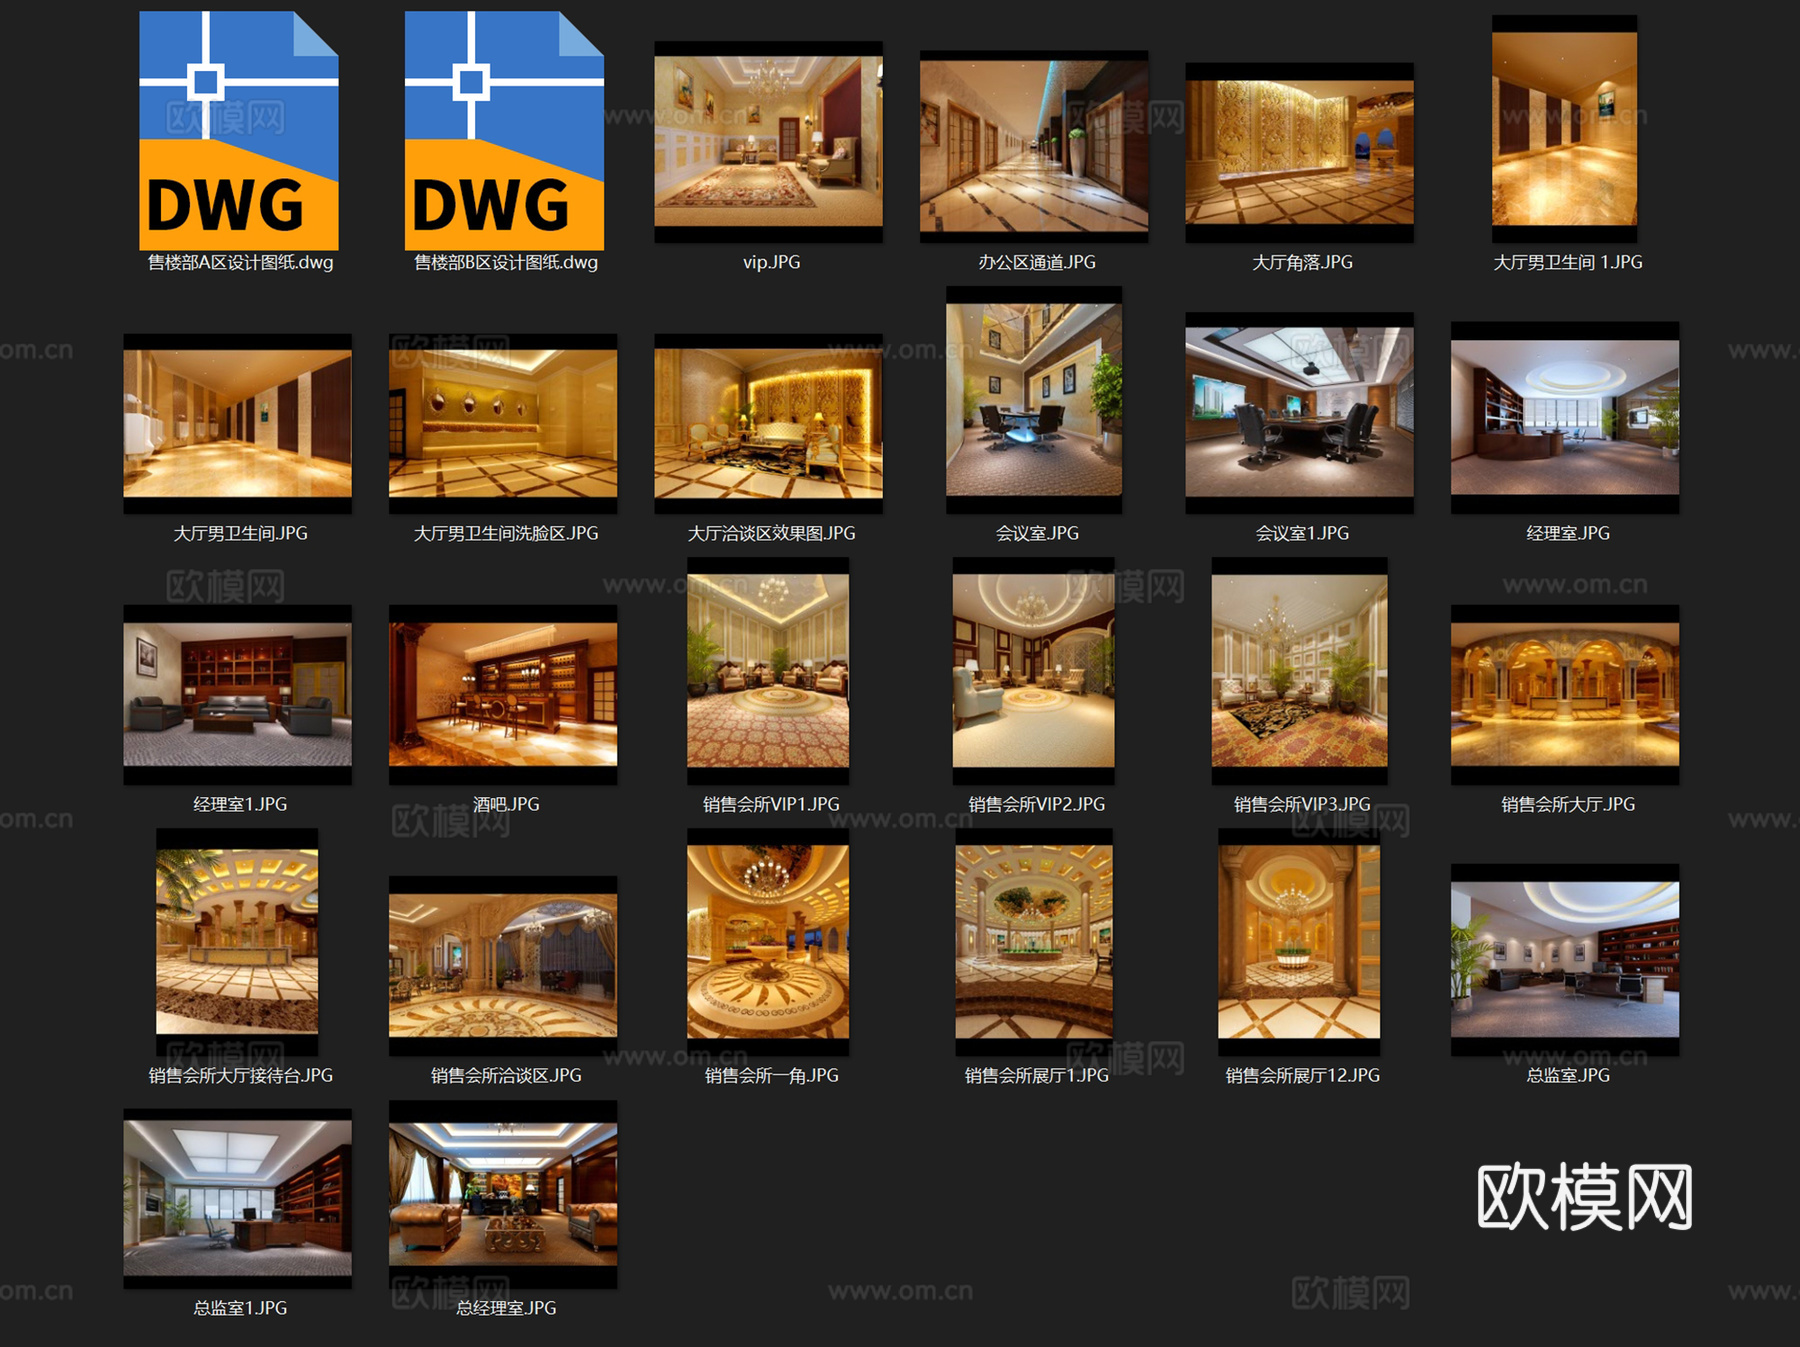
Task: Select the 经理室.JPG office thumbnail
Action: (1565, 418)
